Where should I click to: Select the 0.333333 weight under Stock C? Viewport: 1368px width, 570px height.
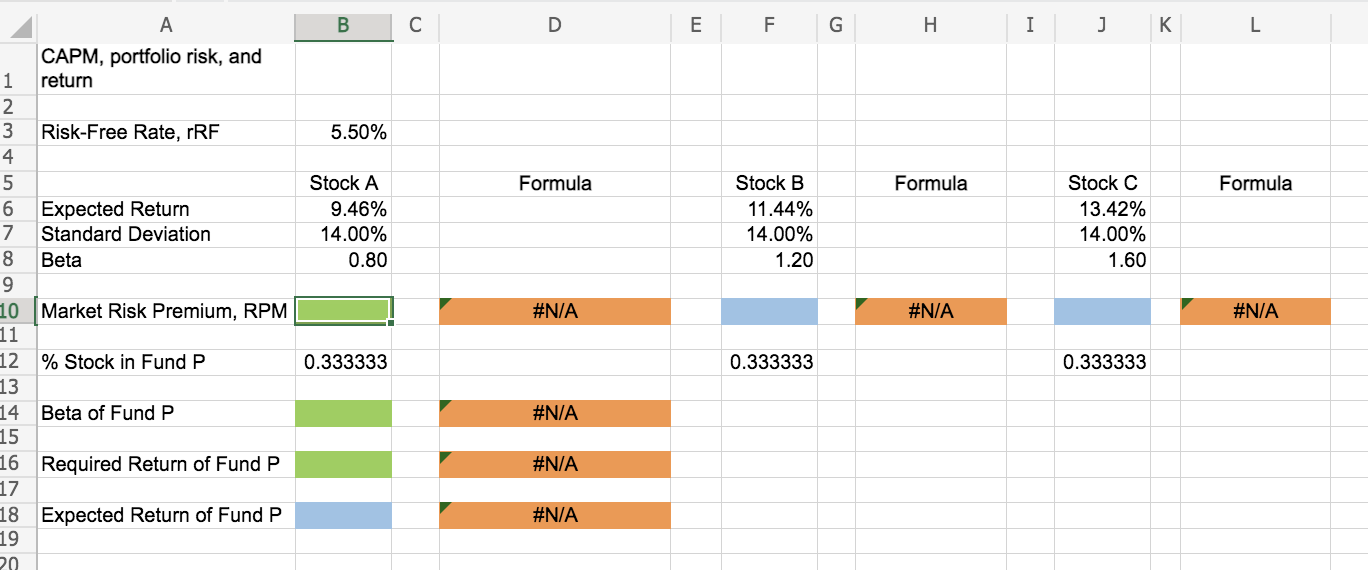point(1102,362)
